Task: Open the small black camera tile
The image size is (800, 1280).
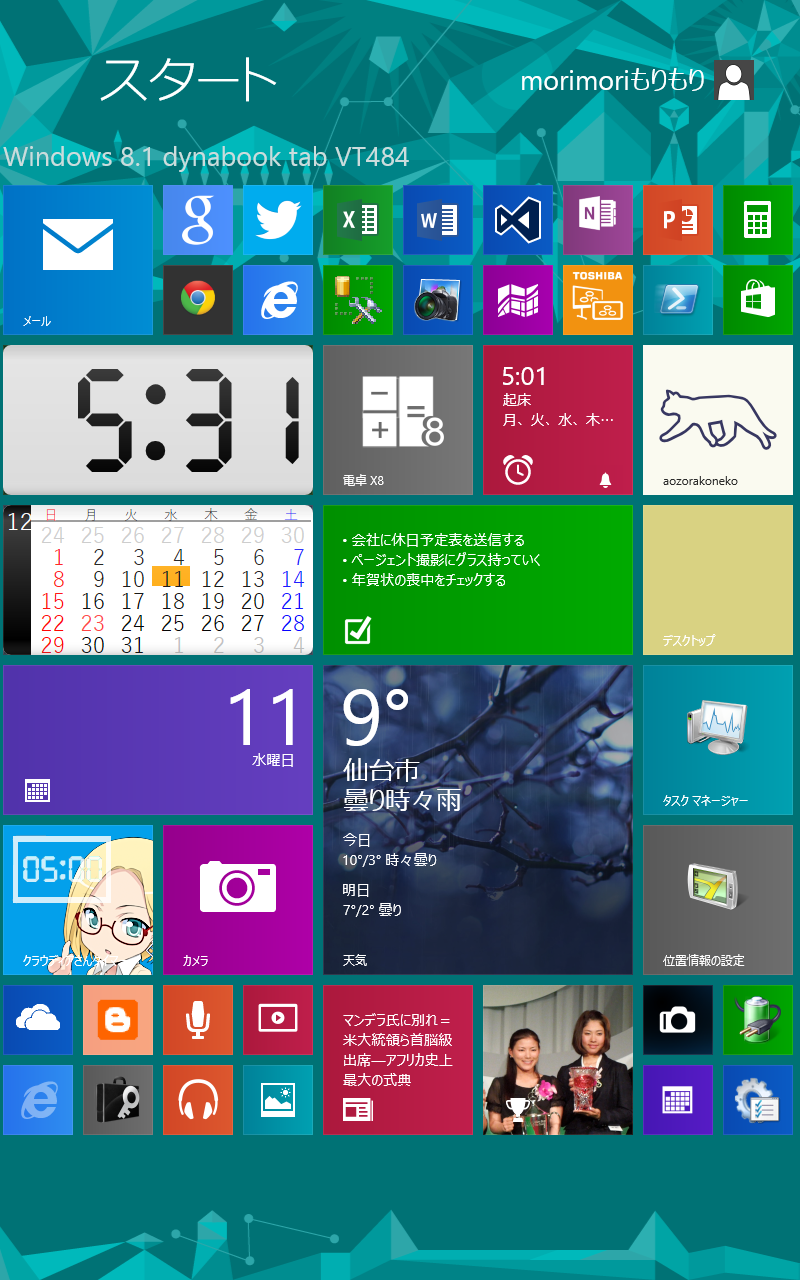Action: [x=678, y=1020]
